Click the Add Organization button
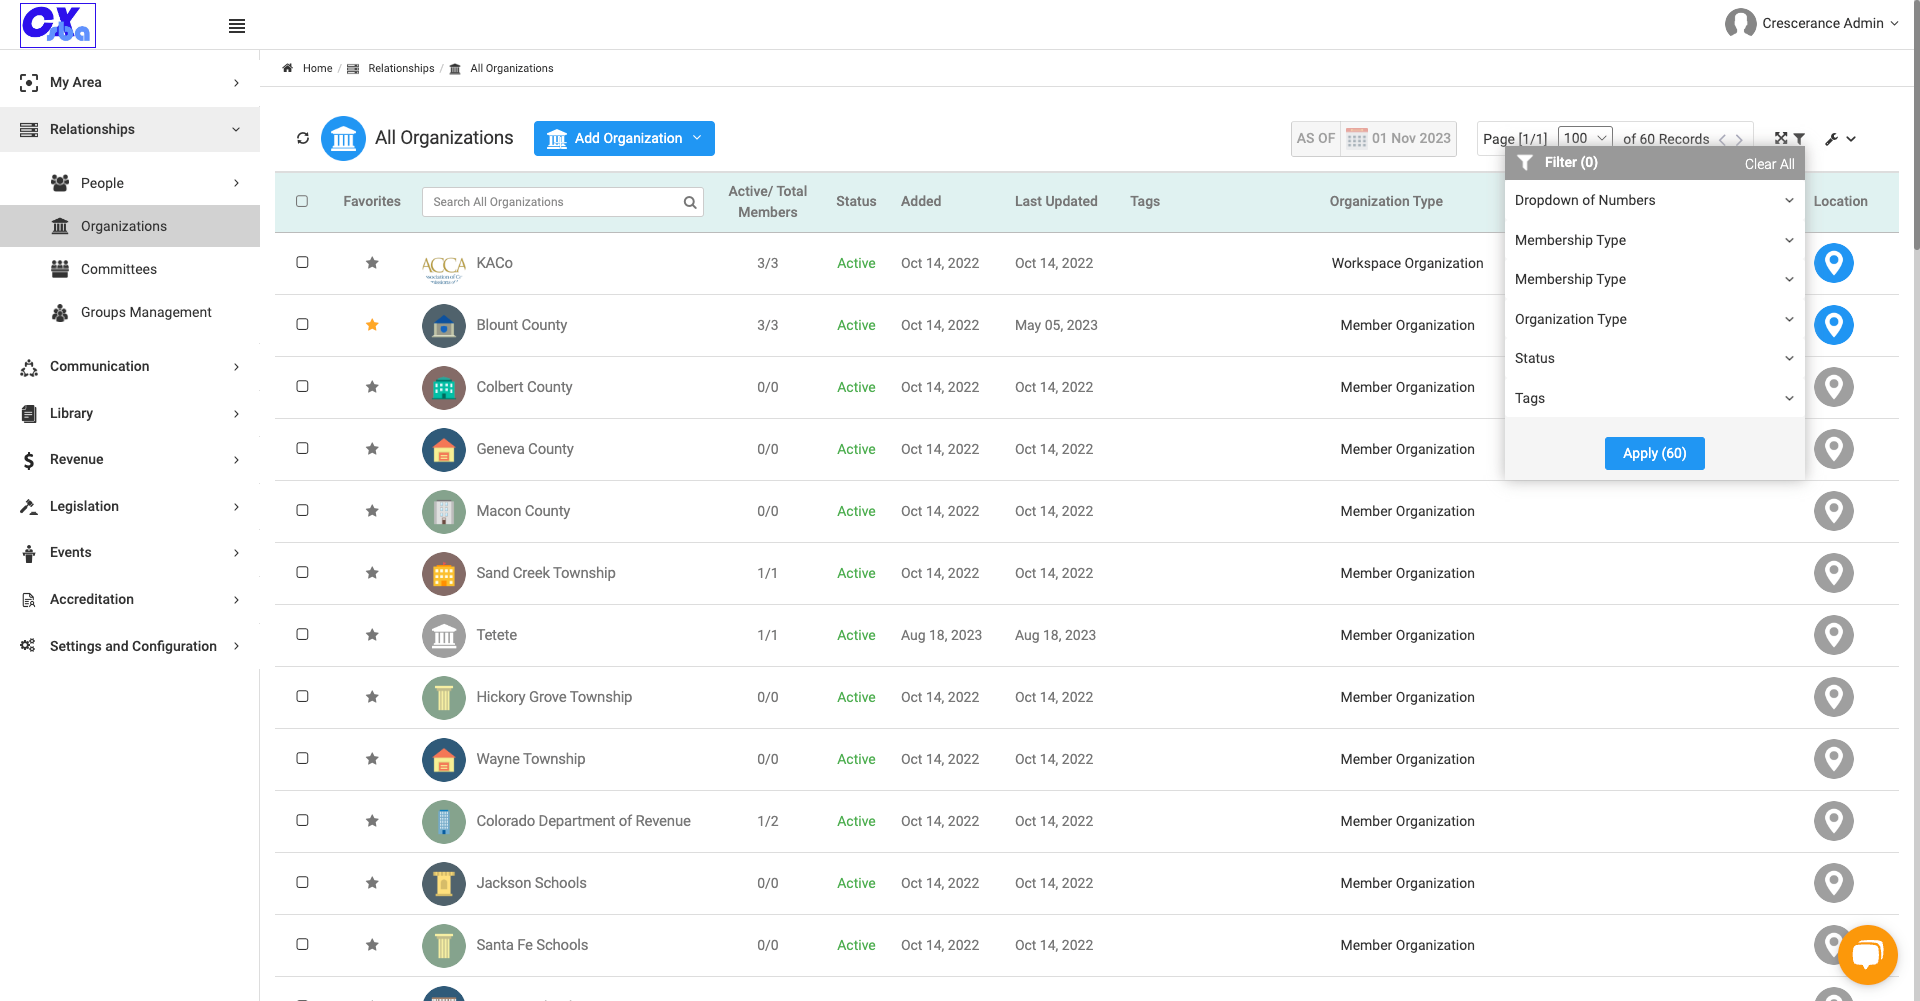Image resolution: width=1920 pixels, height=1001 pixels. pos(624,138)
